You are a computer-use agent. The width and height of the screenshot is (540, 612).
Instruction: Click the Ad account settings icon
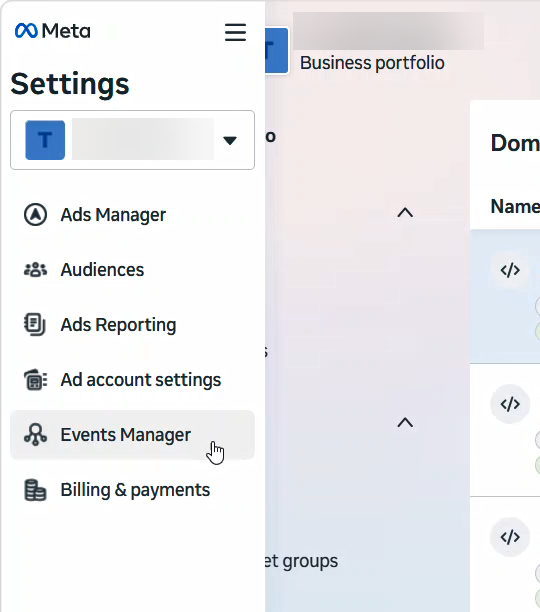(36, 380)
